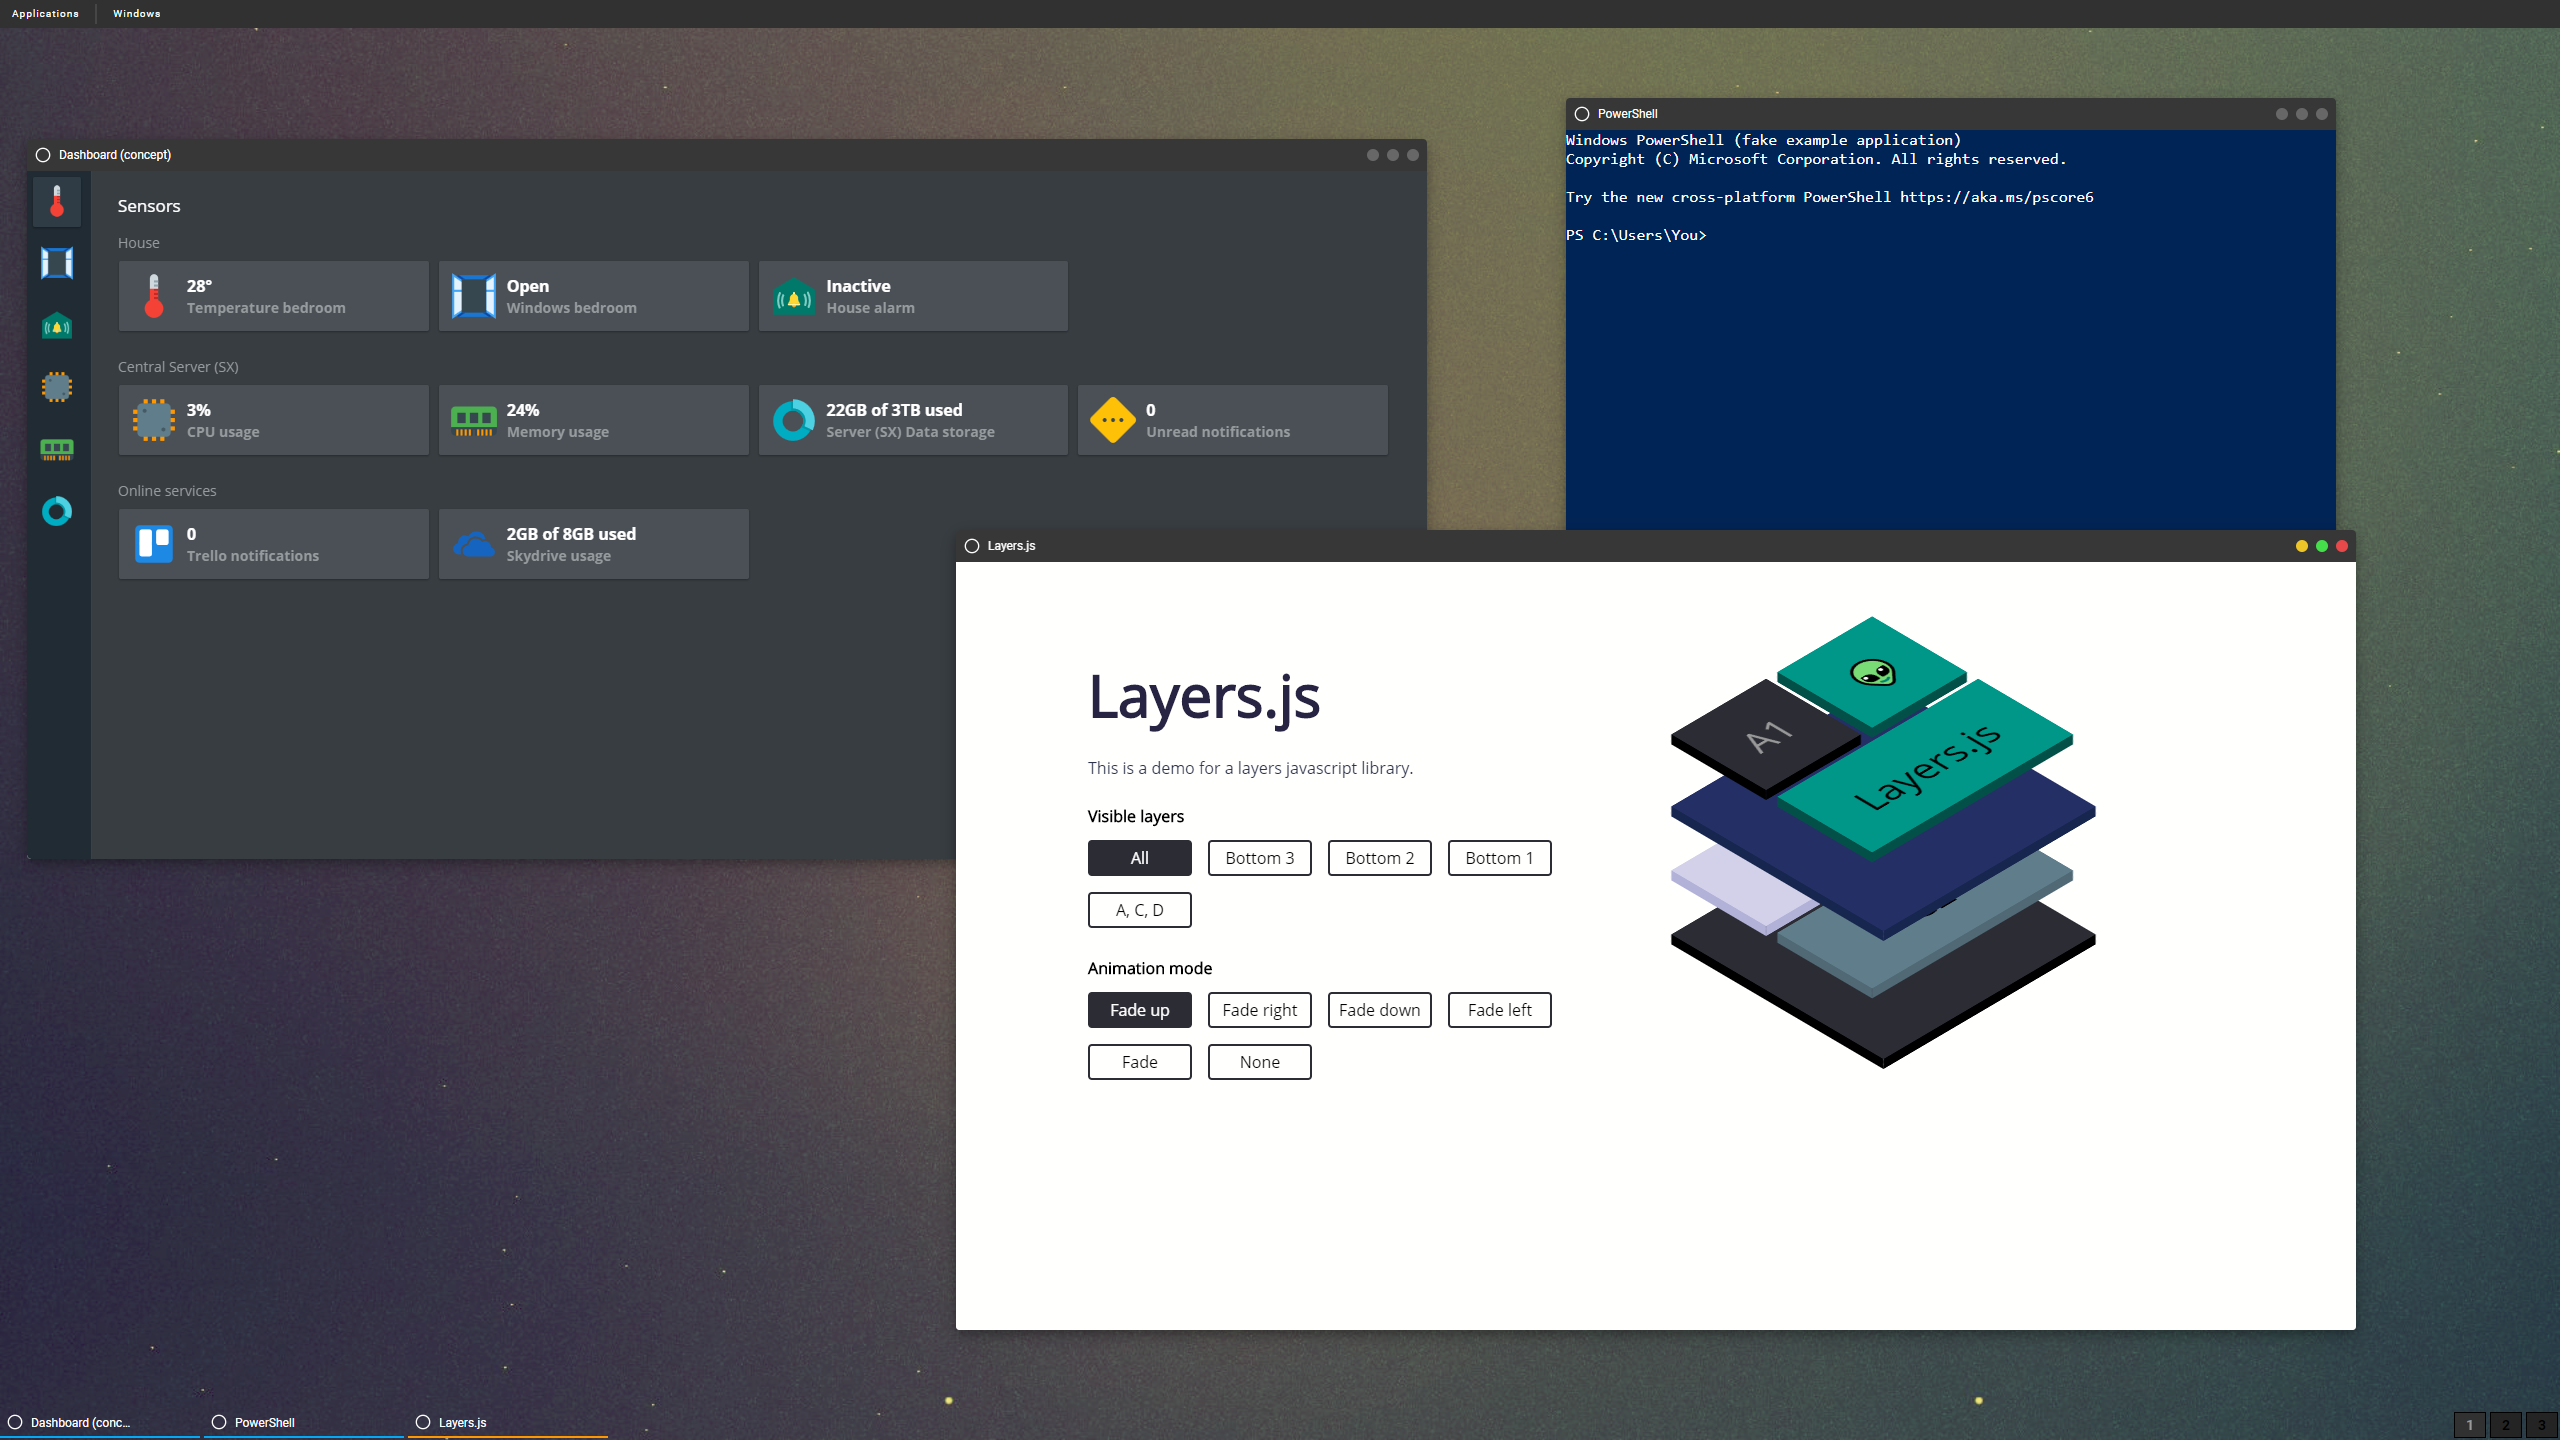Click the storage donut sidebar icon

click(57, 511)
